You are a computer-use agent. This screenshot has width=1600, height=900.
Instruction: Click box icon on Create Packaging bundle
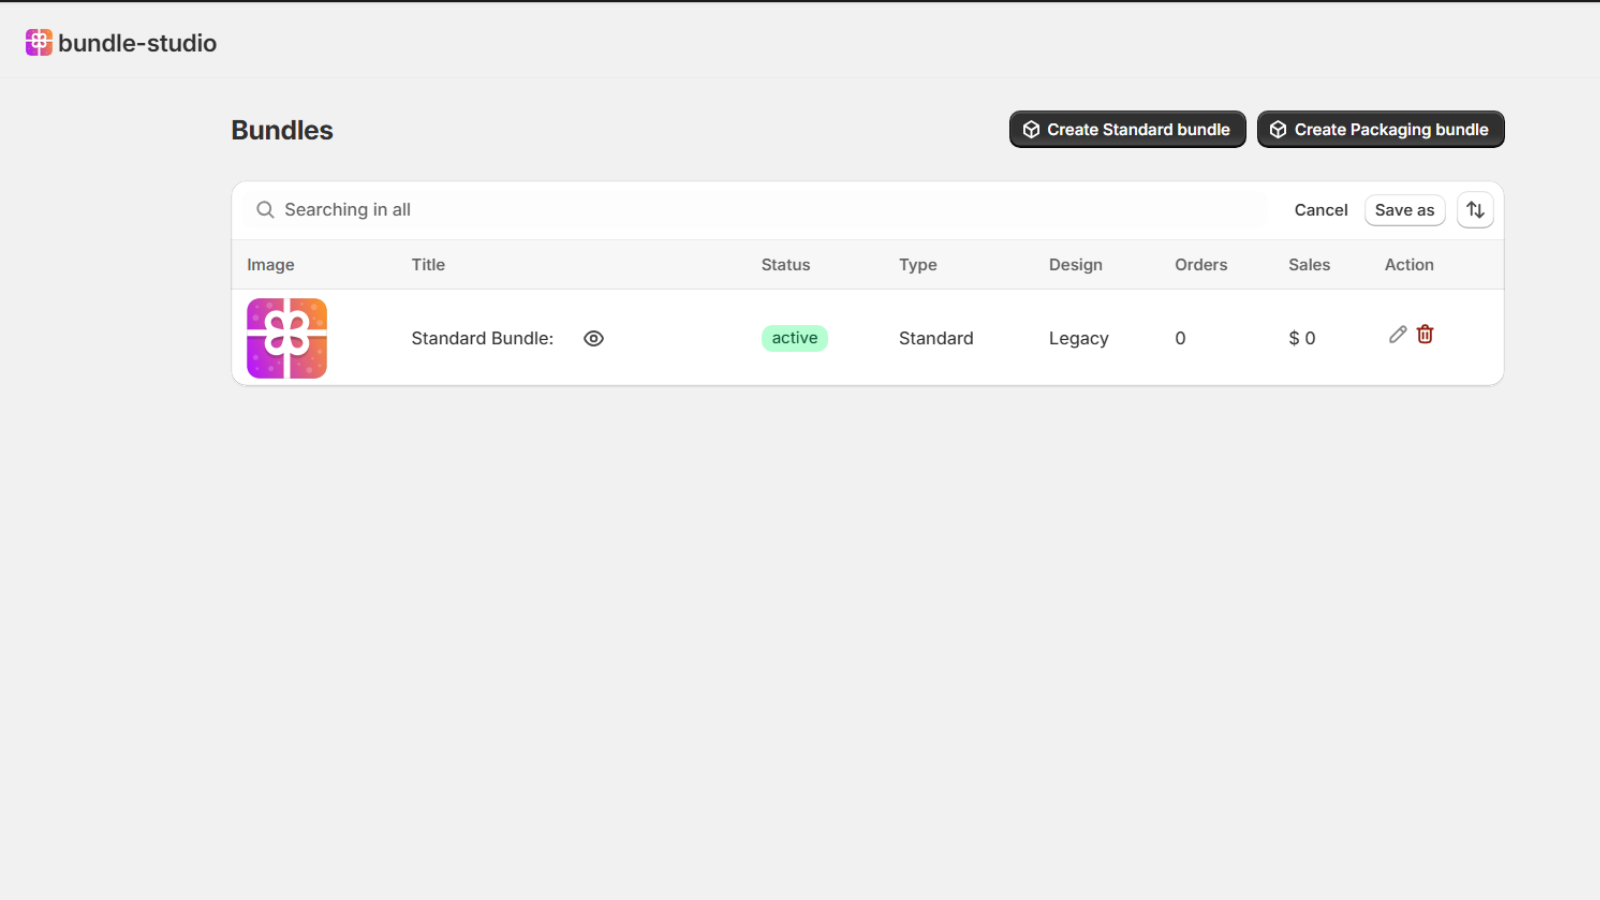[x=1278, y=130]
